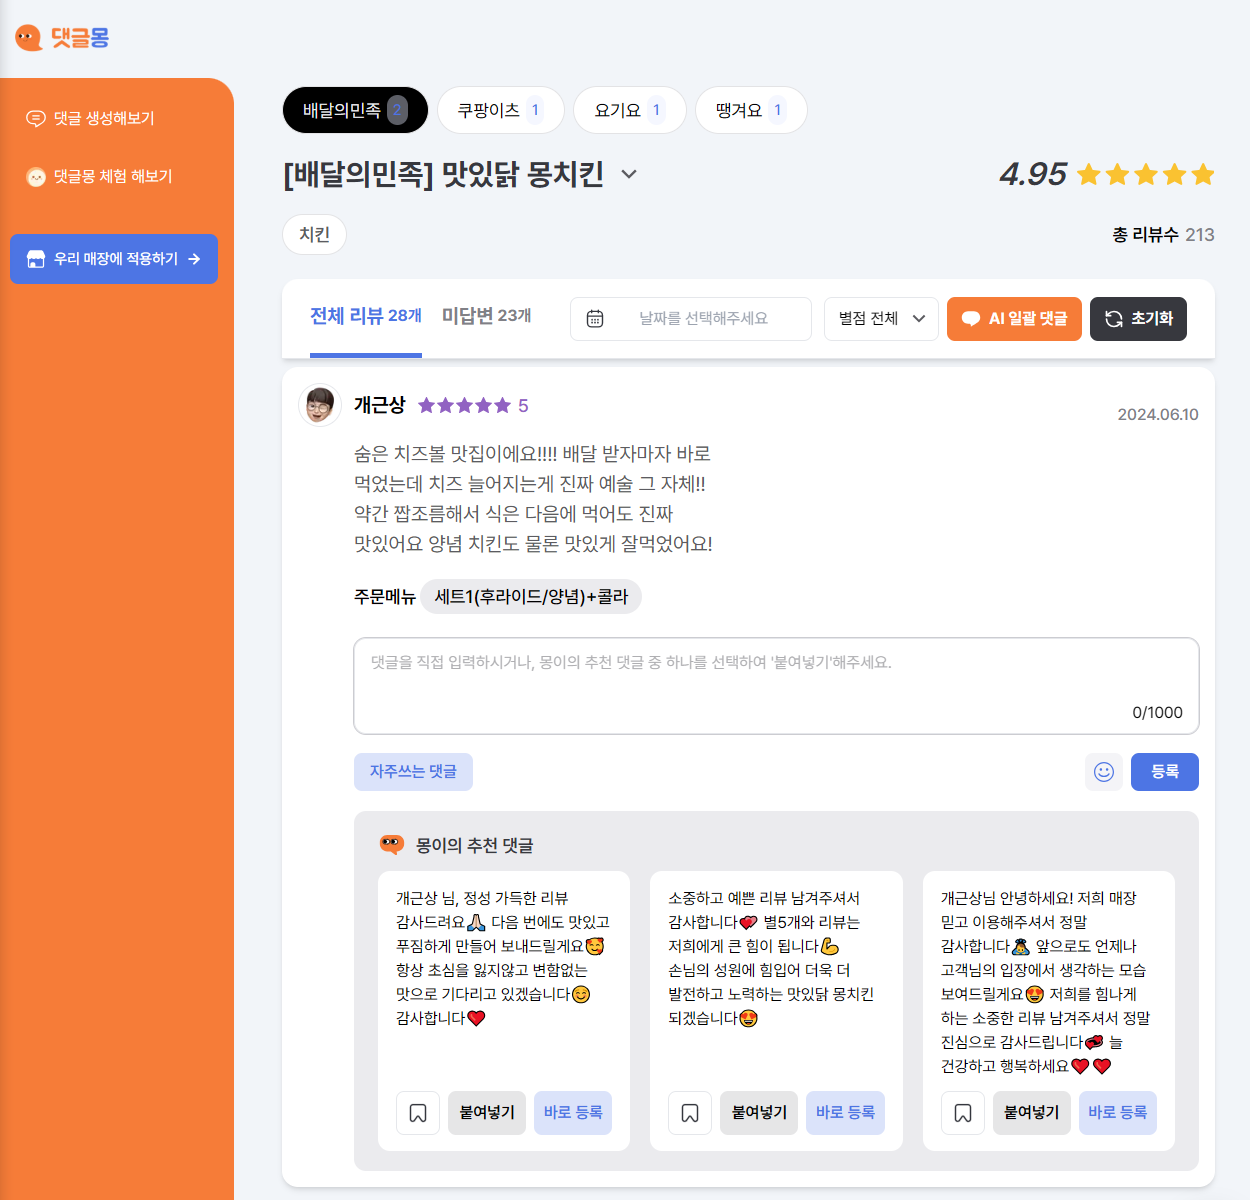Screen dimensions: 1250x1200
Task: Open the emoji picker smiley icon
Action: point(1104,772)
